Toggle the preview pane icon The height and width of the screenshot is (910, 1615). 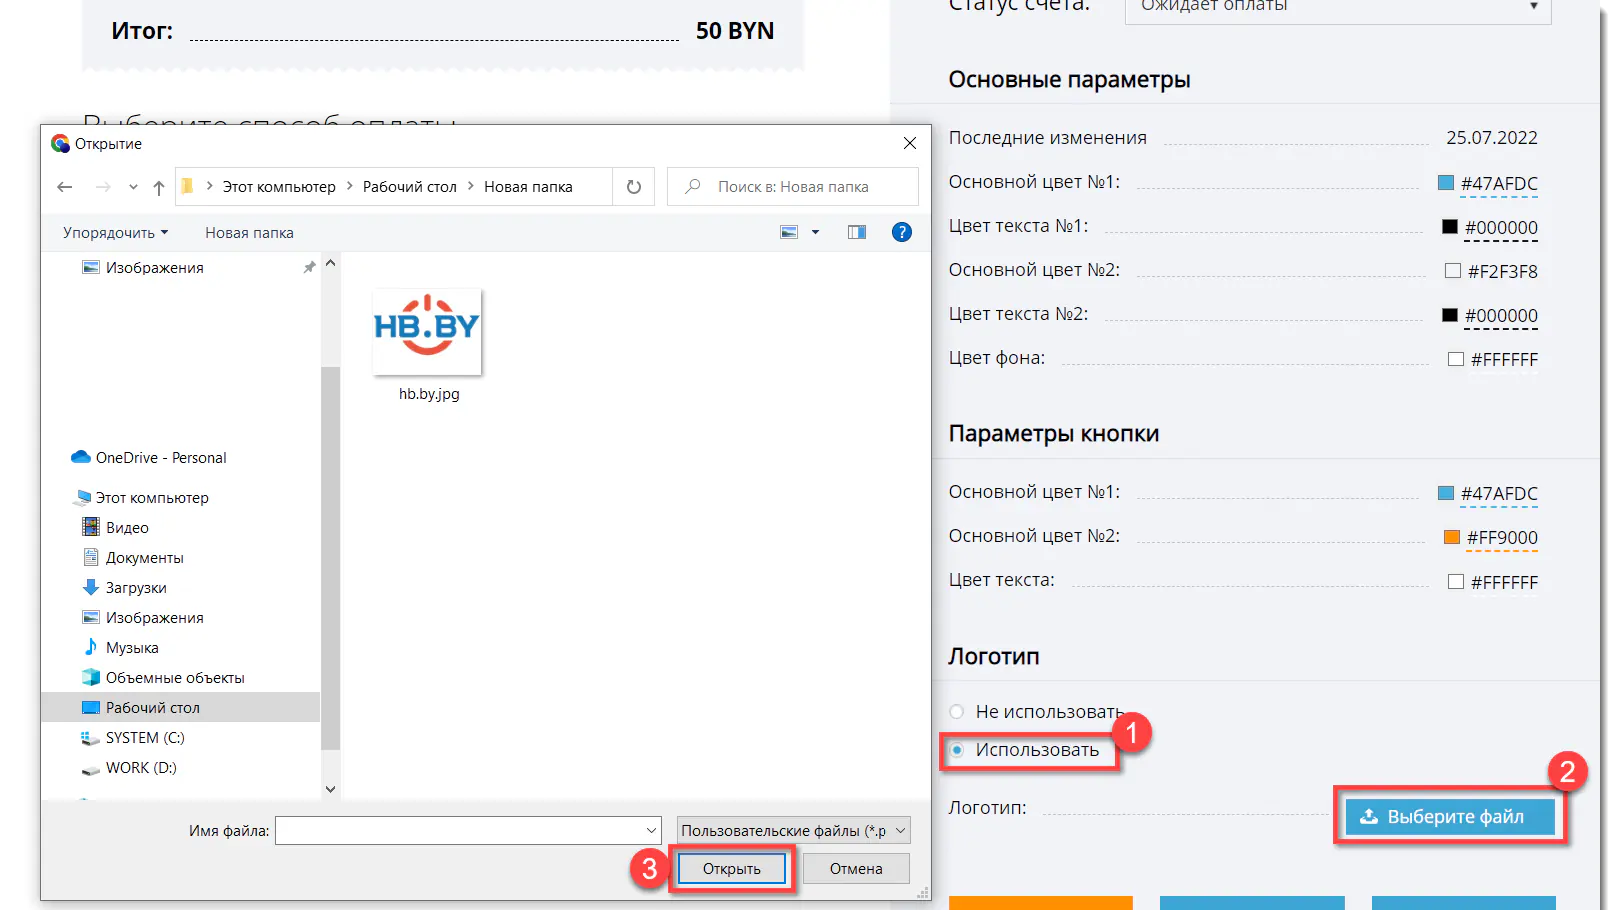(857, 232)
